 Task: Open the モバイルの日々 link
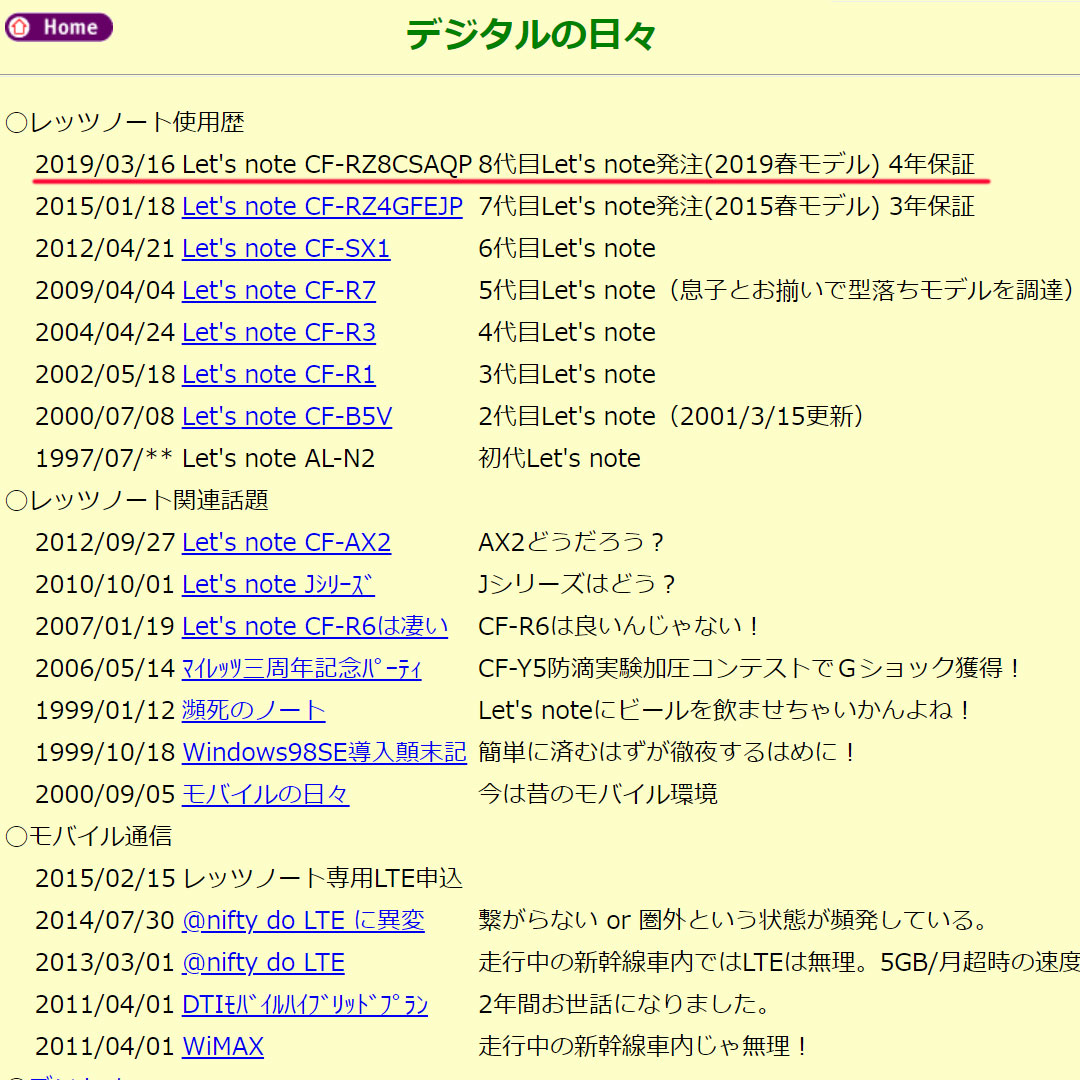(265, 795)
